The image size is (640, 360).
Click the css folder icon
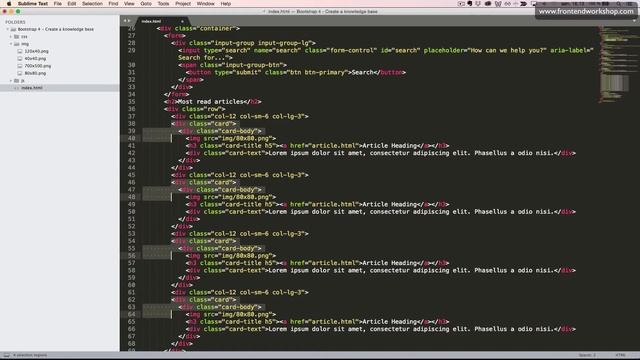[17, 37]
